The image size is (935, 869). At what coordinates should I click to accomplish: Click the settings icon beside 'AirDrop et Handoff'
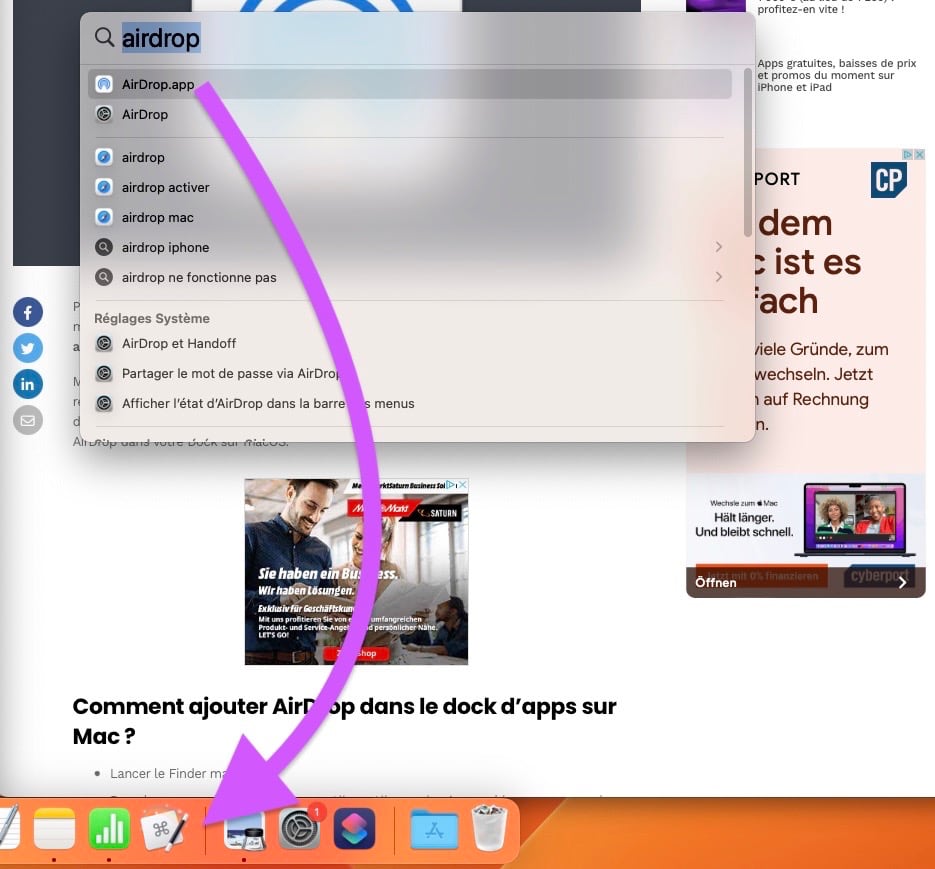coord(104,344)
